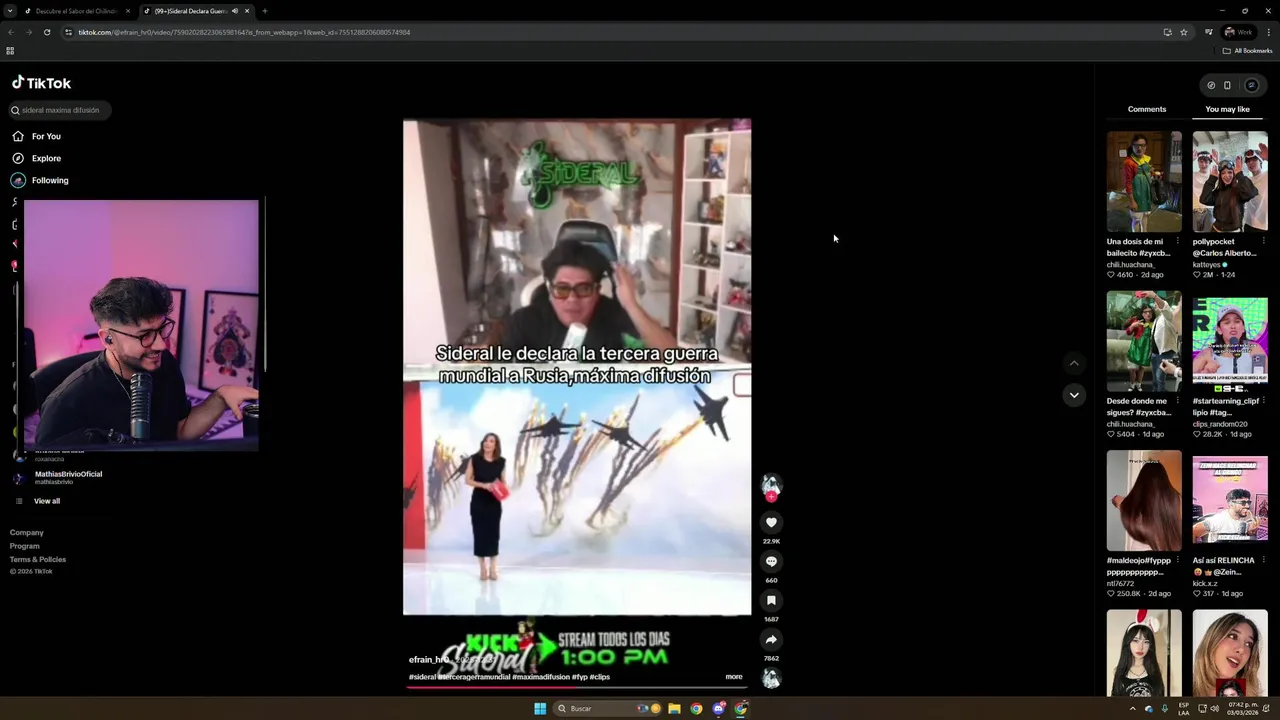The height and width of the screenshot is (720, 1280).
Task: Open a new browser tab
Action: click(264, 11)
